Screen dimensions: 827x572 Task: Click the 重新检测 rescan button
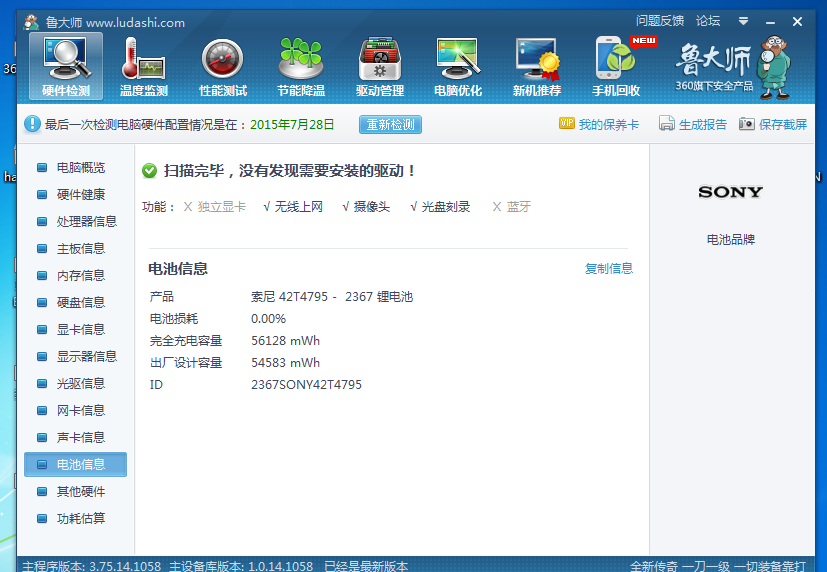[x=390, y=125]
